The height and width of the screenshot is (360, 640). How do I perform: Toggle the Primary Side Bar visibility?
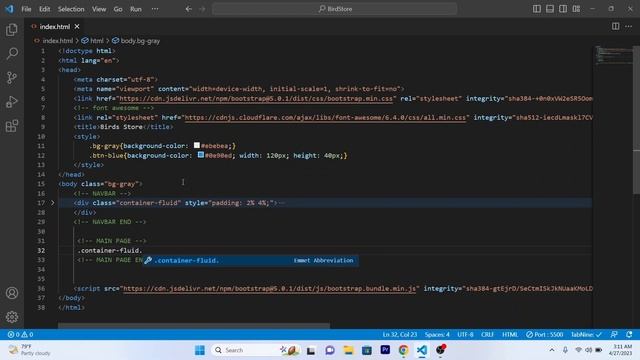pos(537,9)
